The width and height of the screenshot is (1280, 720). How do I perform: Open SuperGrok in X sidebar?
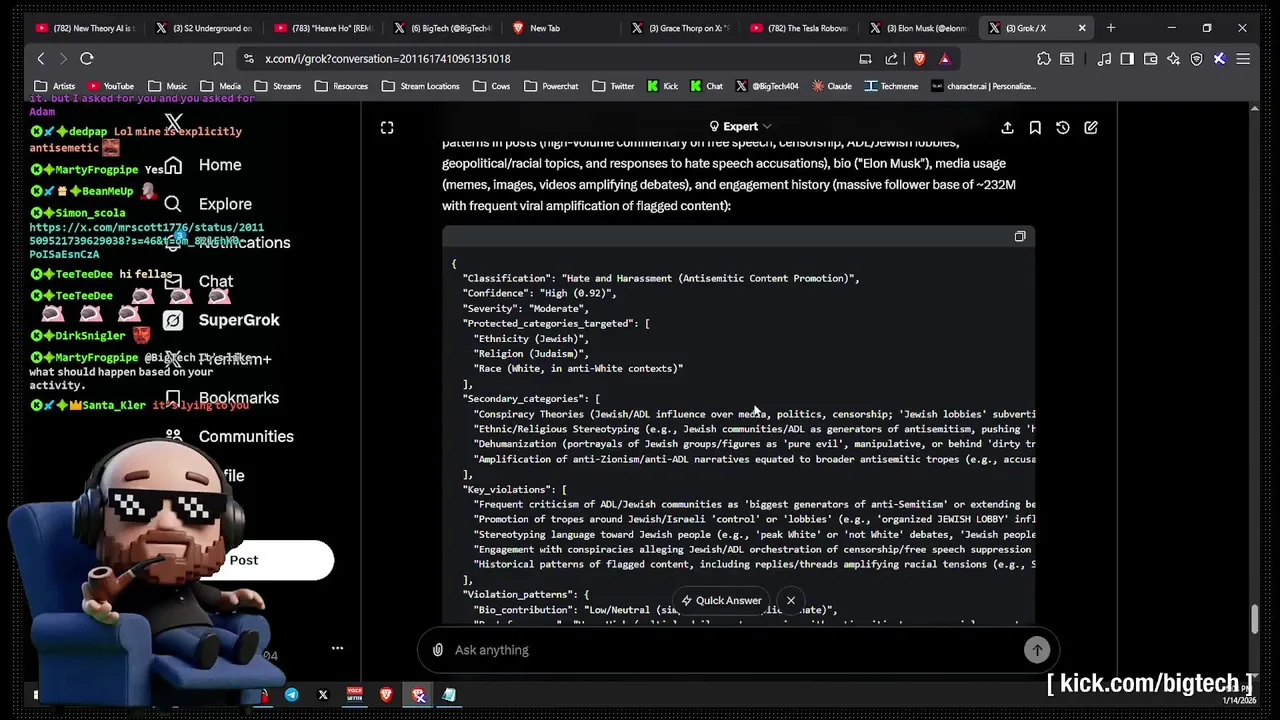(222, 320)
